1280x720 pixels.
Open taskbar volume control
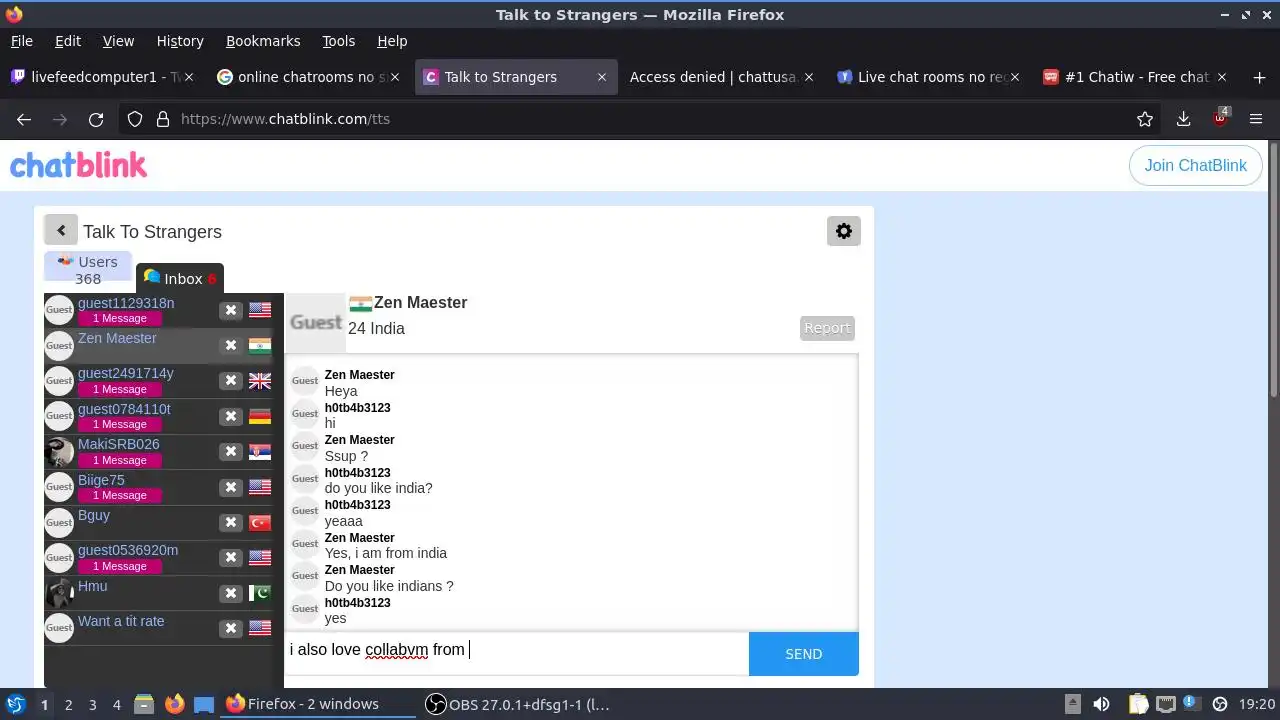pos(1101,704)
